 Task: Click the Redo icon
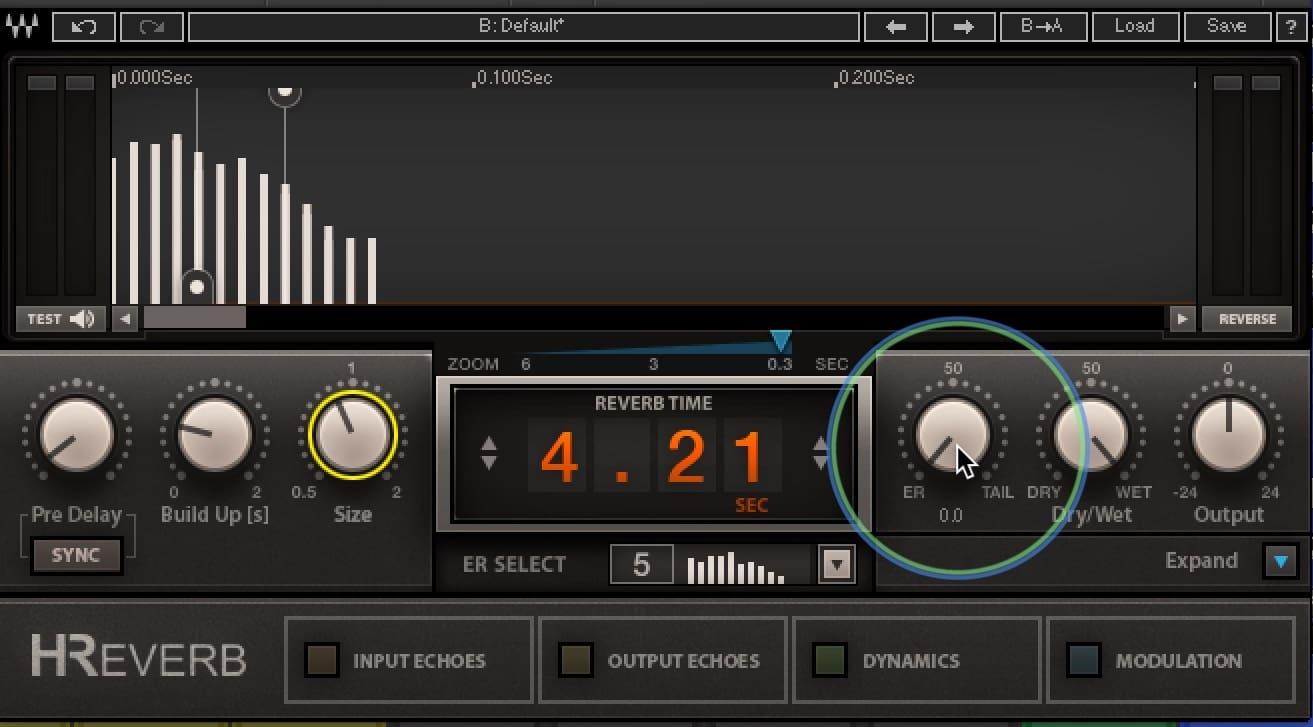tap(151, 26)
